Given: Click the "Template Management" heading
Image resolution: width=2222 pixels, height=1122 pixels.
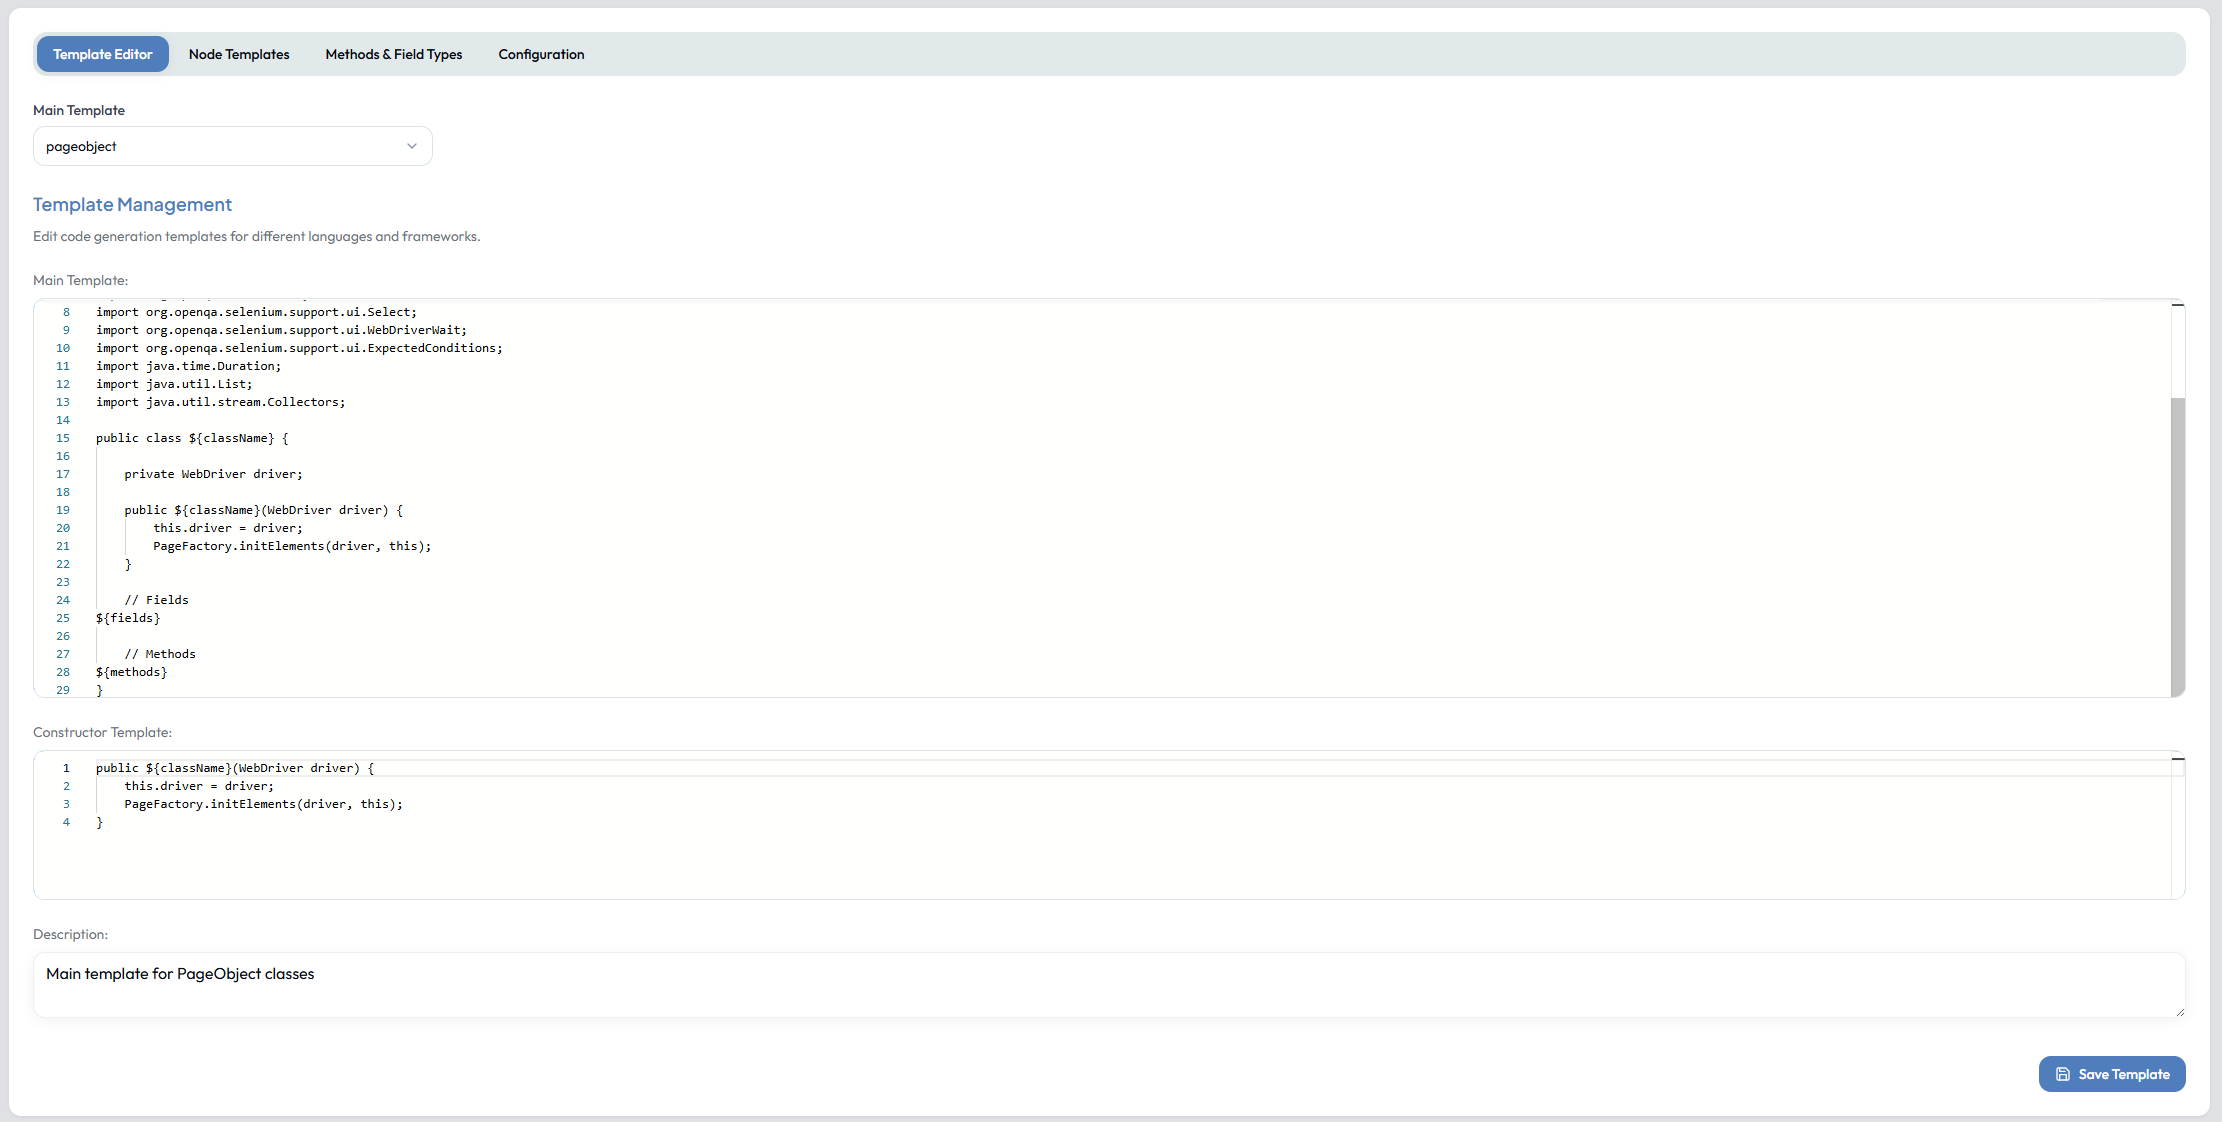Looking at the screenshot, I should 132,204.
